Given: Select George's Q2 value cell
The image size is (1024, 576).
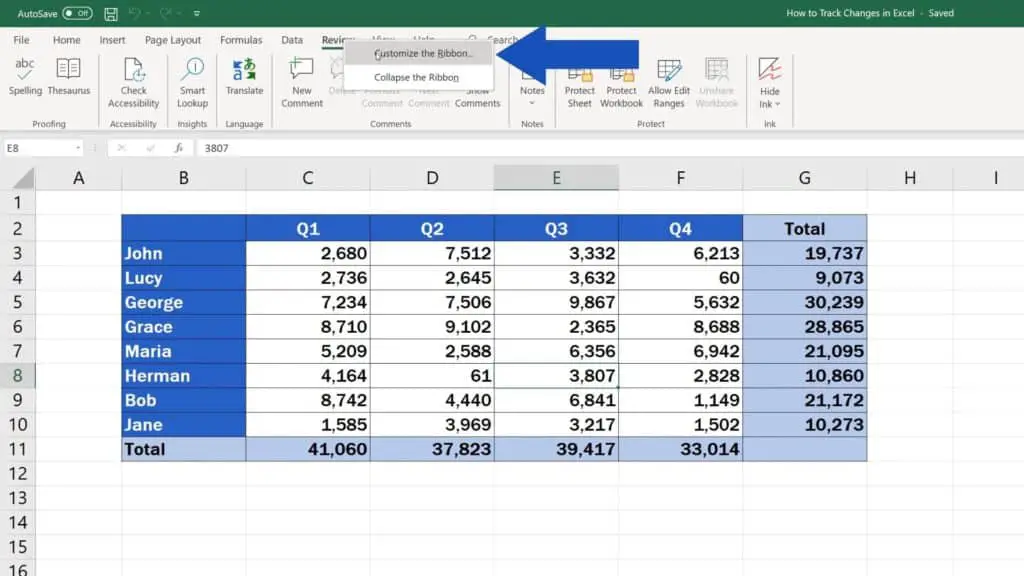Looking at the screenshot, I should [431, 302].
